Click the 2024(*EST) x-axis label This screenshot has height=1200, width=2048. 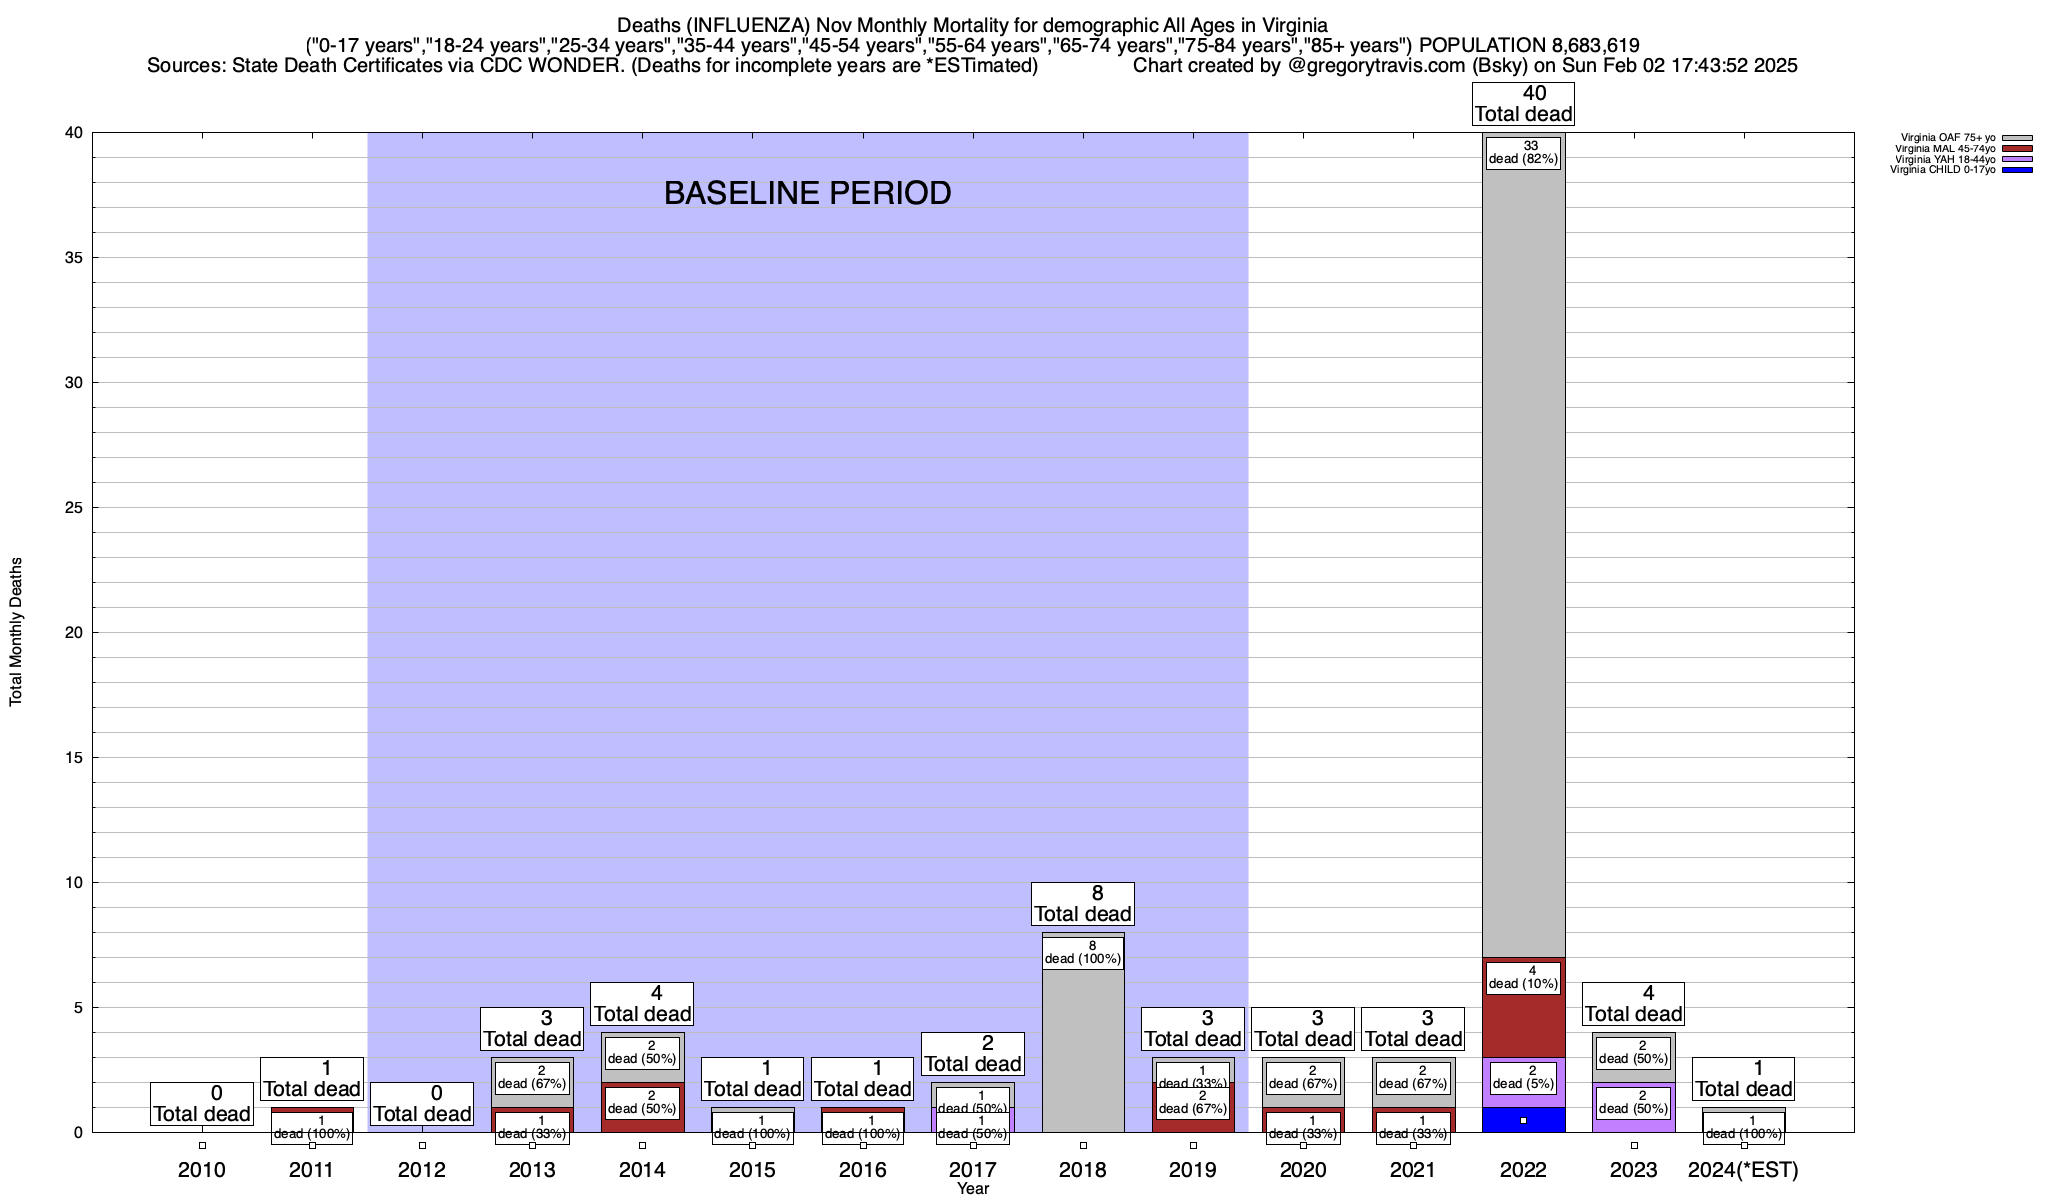coord(1743,1170)
